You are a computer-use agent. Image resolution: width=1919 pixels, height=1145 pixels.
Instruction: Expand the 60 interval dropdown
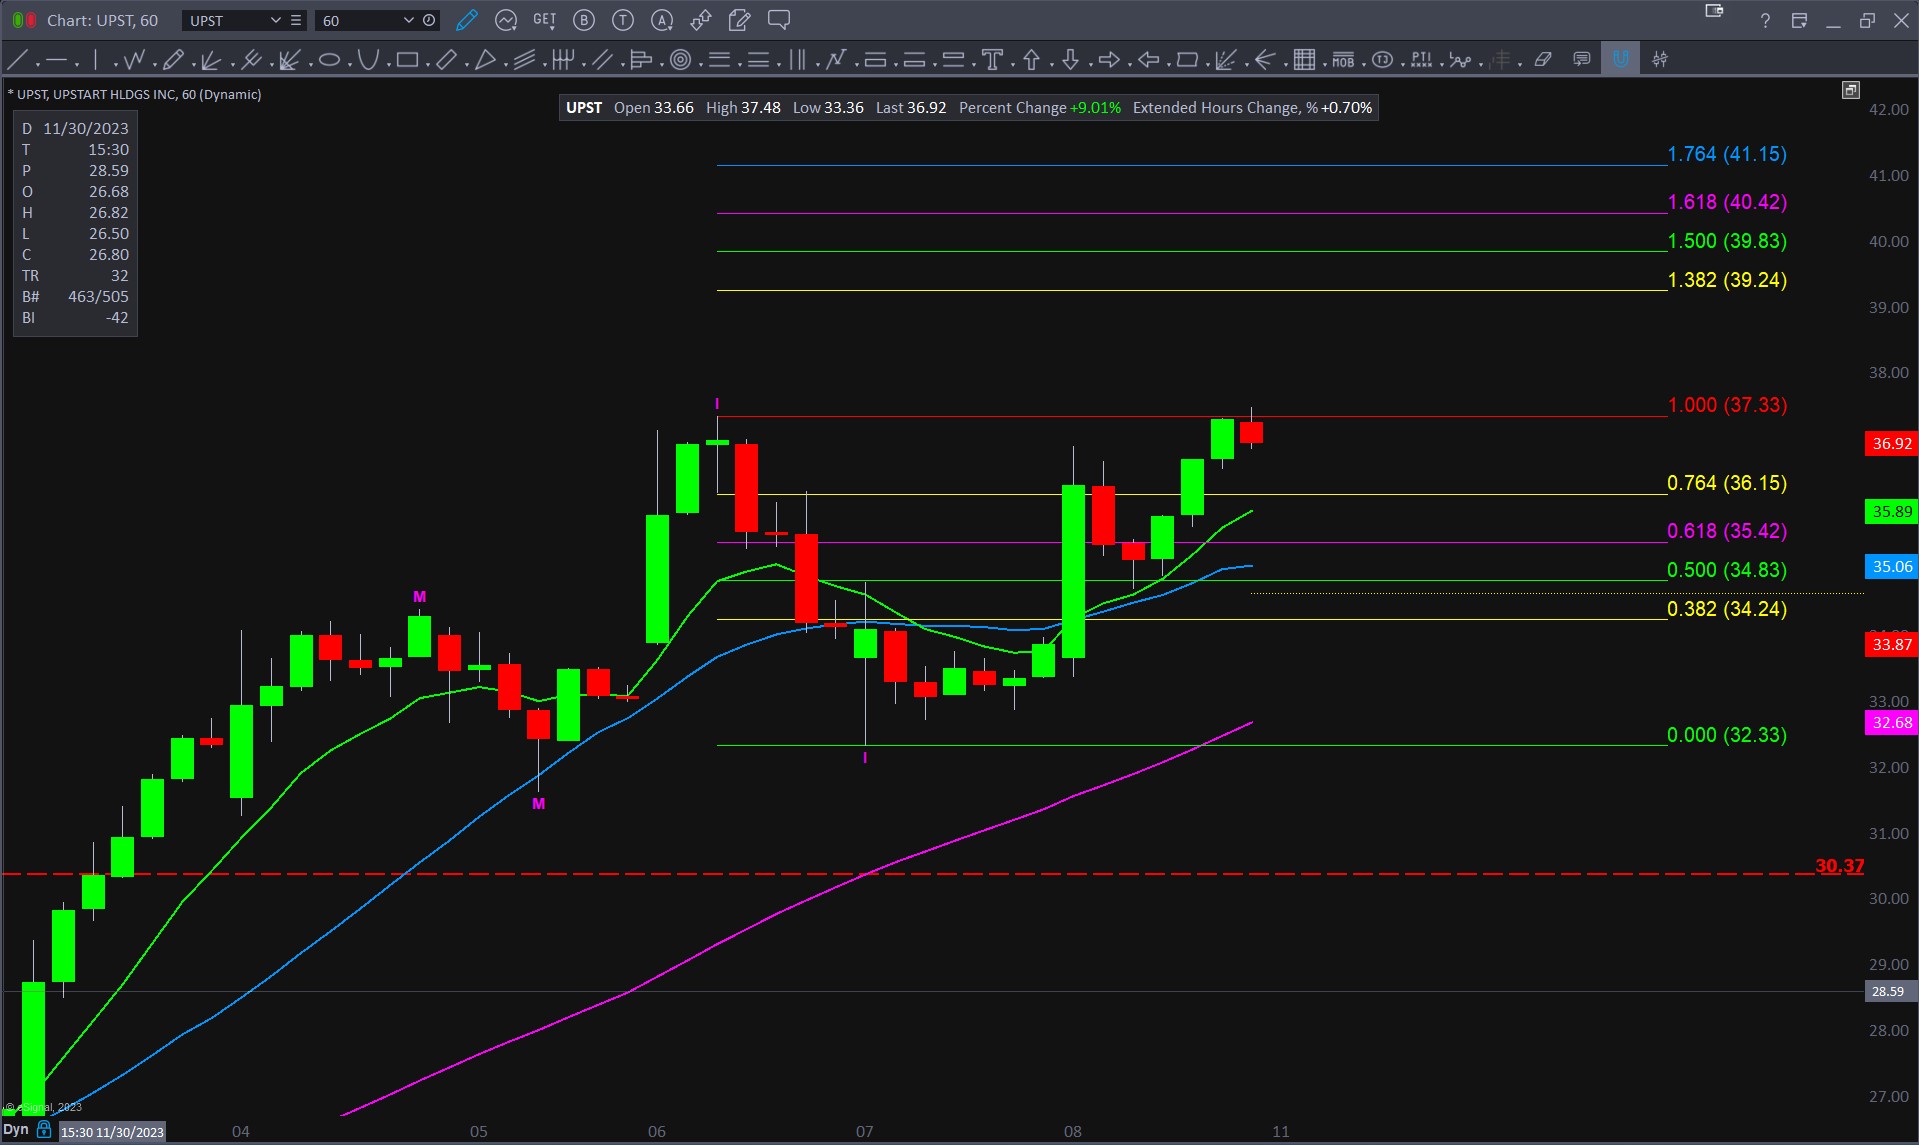pyautogui.click(x=408, y=20)
